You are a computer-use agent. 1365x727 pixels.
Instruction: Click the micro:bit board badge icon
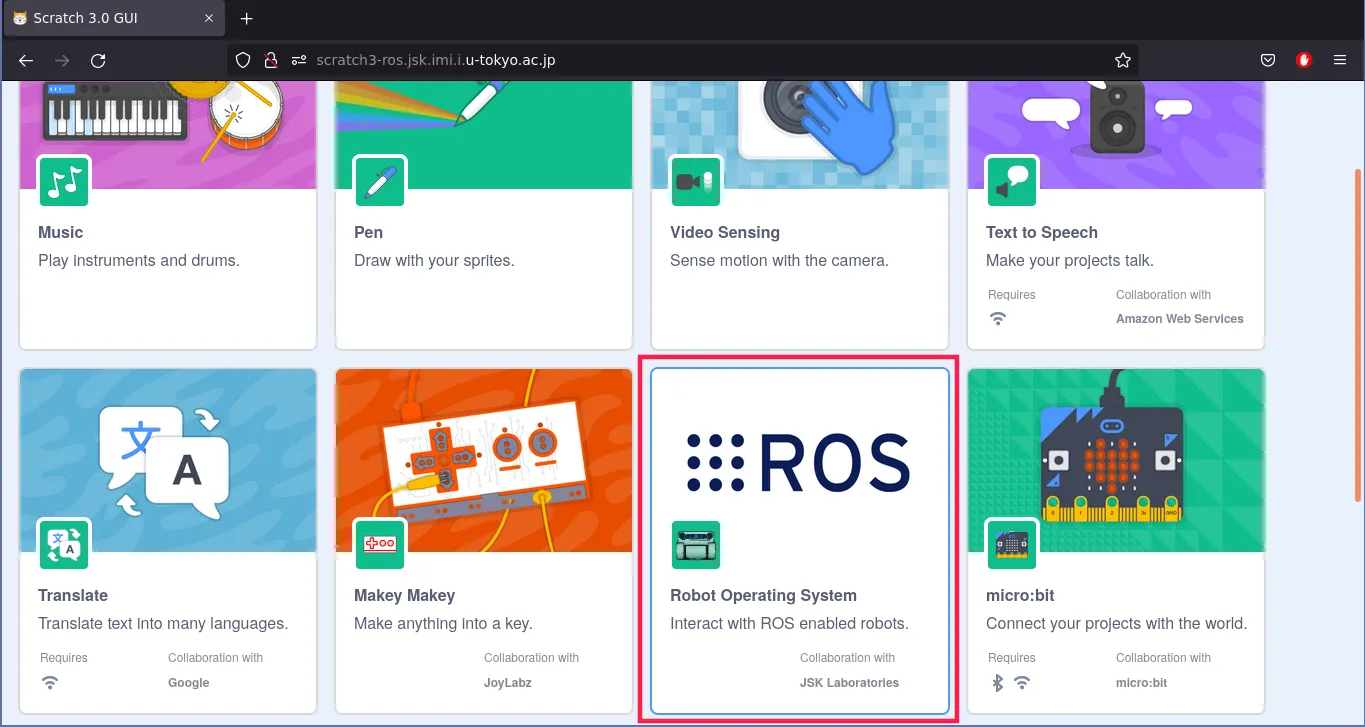point(1011,544)
